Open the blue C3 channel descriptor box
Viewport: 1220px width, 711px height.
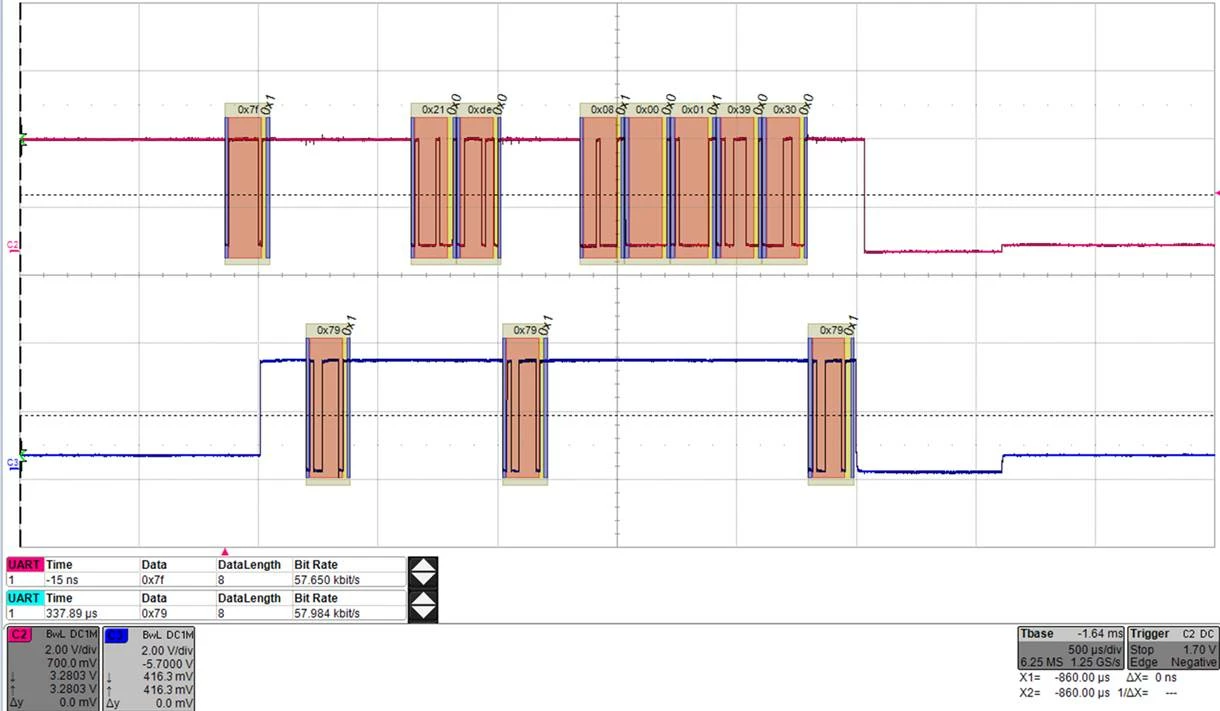click(149, 668)
